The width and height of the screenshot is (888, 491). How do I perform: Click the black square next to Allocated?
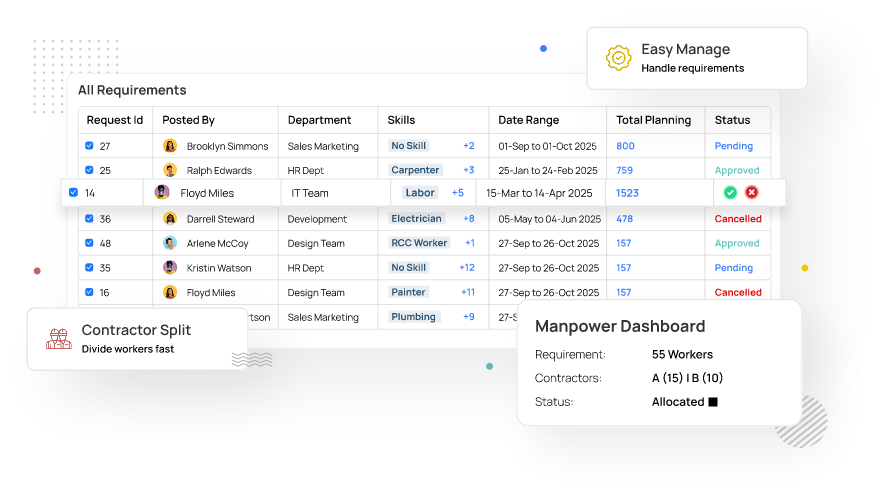[713, 402]
